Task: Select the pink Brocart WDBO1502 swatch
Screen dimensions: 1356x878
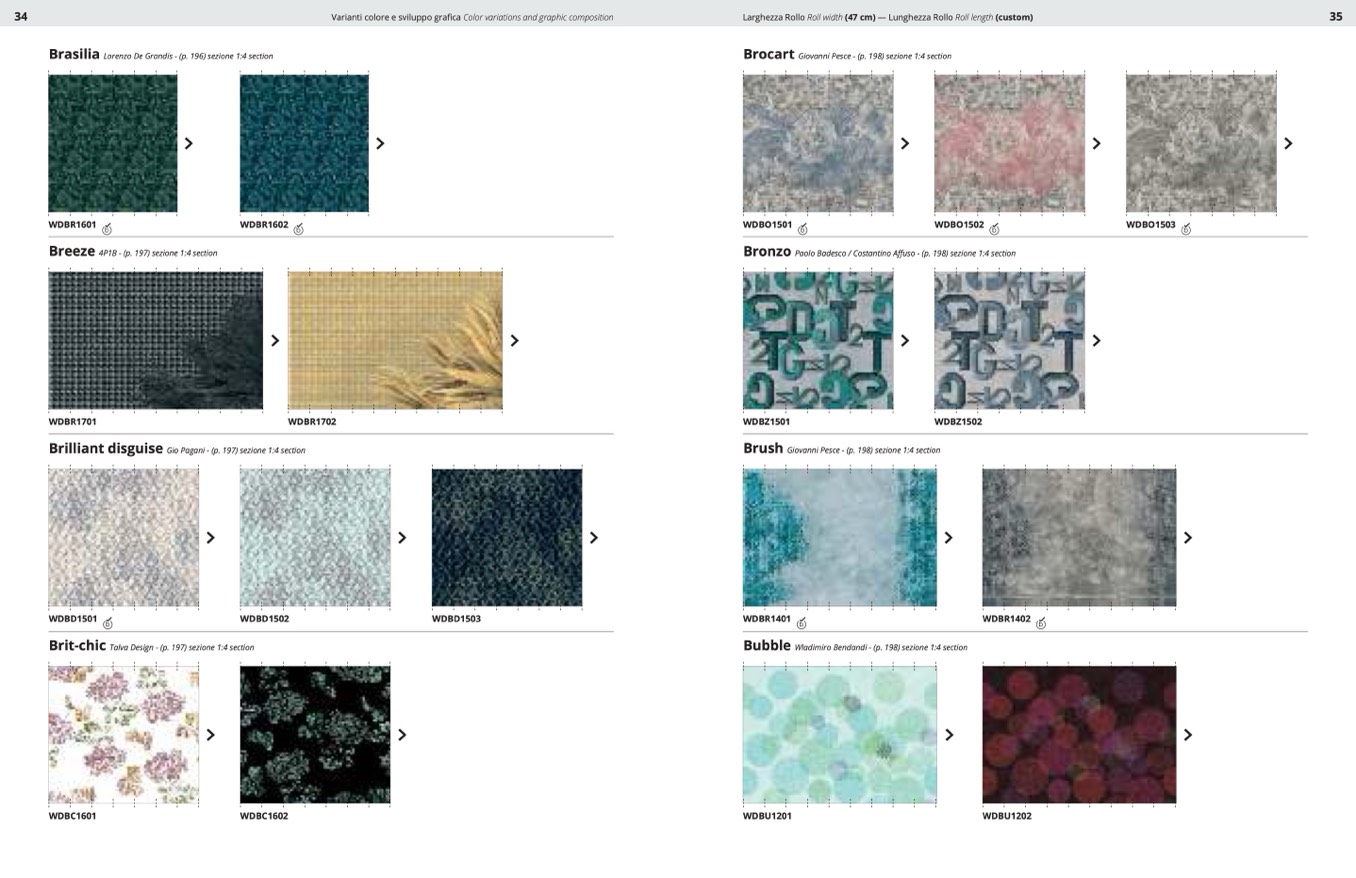Action: click(x=1009, y=143)
